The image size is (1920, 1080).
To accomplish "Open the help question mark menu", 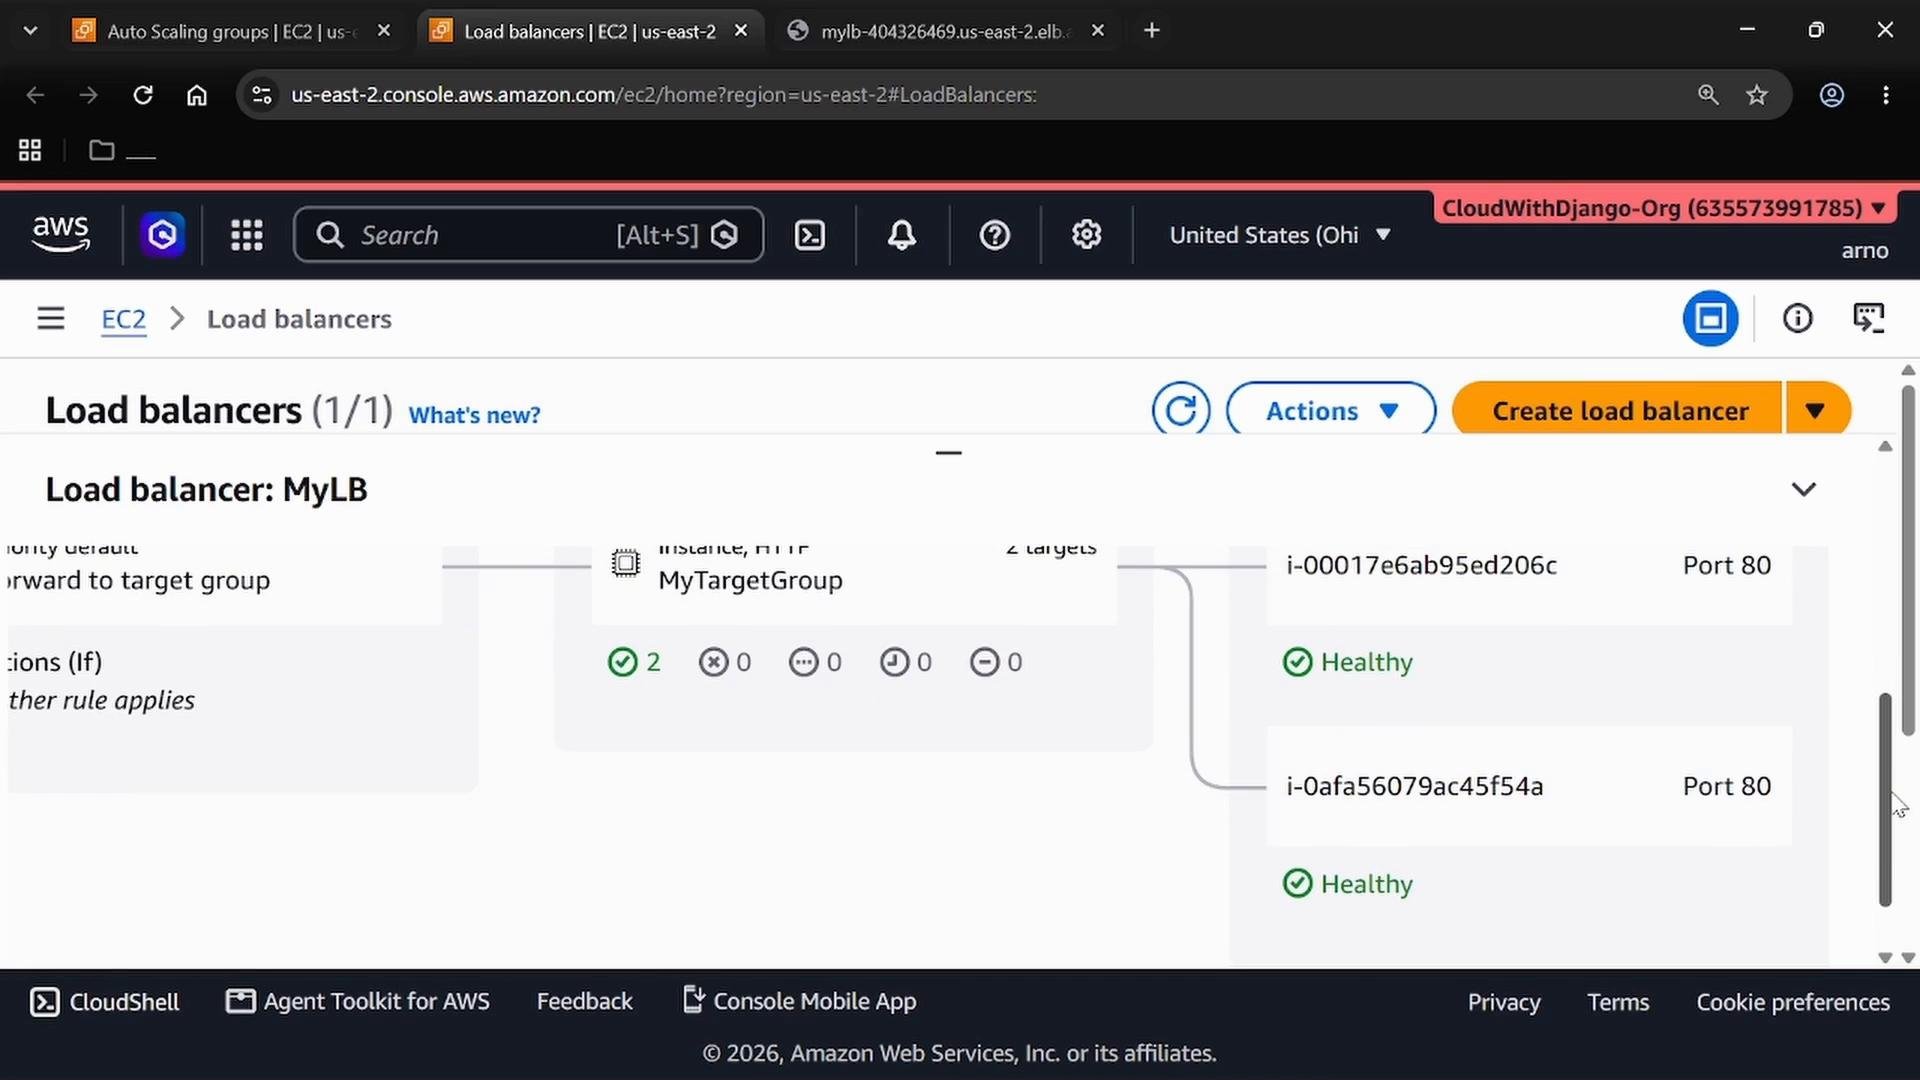I will [x=994, y=235].
